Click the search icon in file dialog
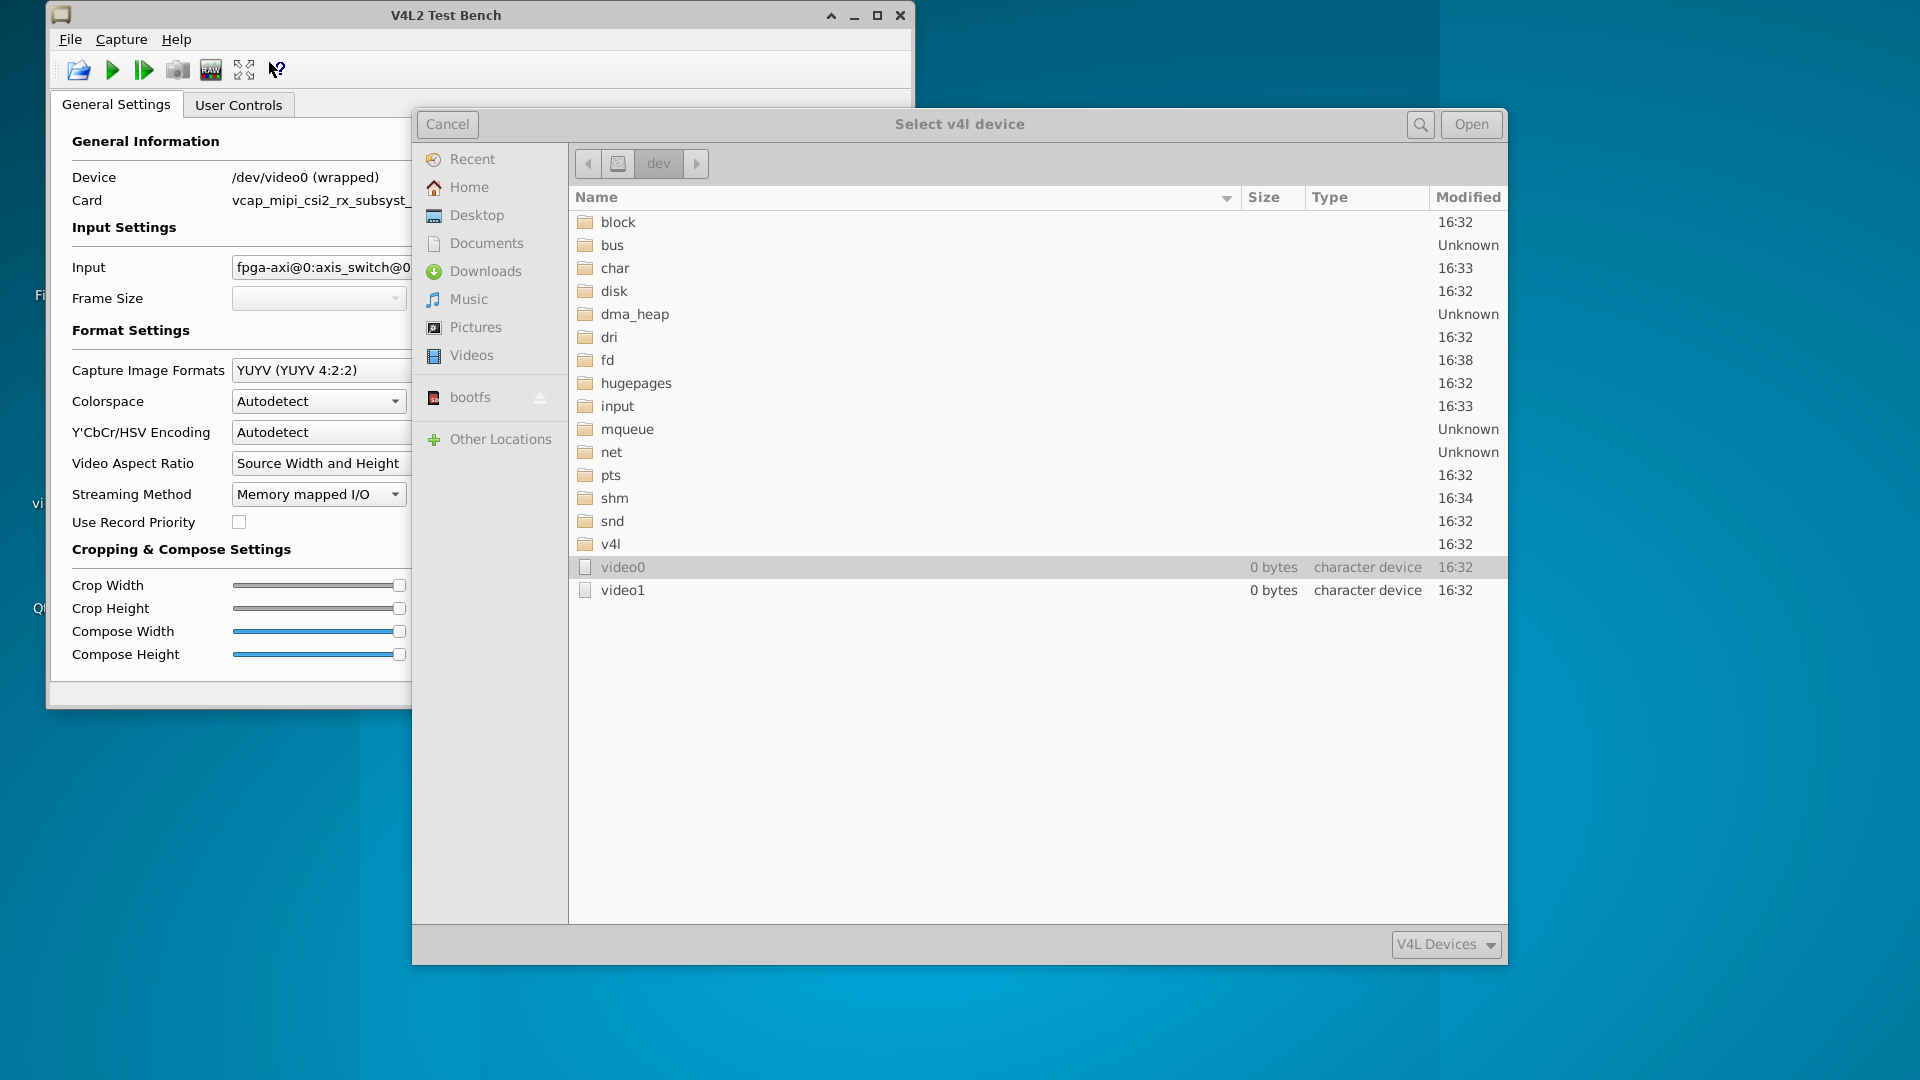 tap(1420, 125)
